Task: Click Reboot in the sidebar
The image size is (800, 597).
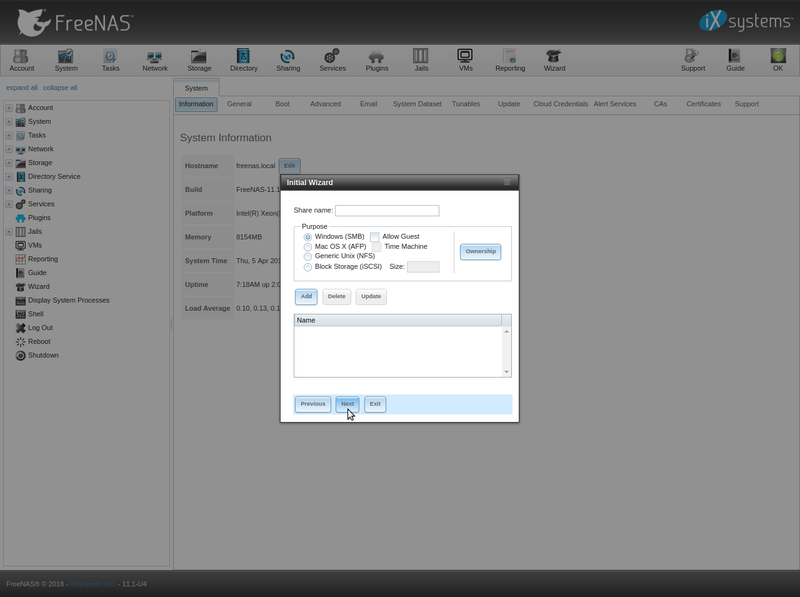Action: click(39, 341)
